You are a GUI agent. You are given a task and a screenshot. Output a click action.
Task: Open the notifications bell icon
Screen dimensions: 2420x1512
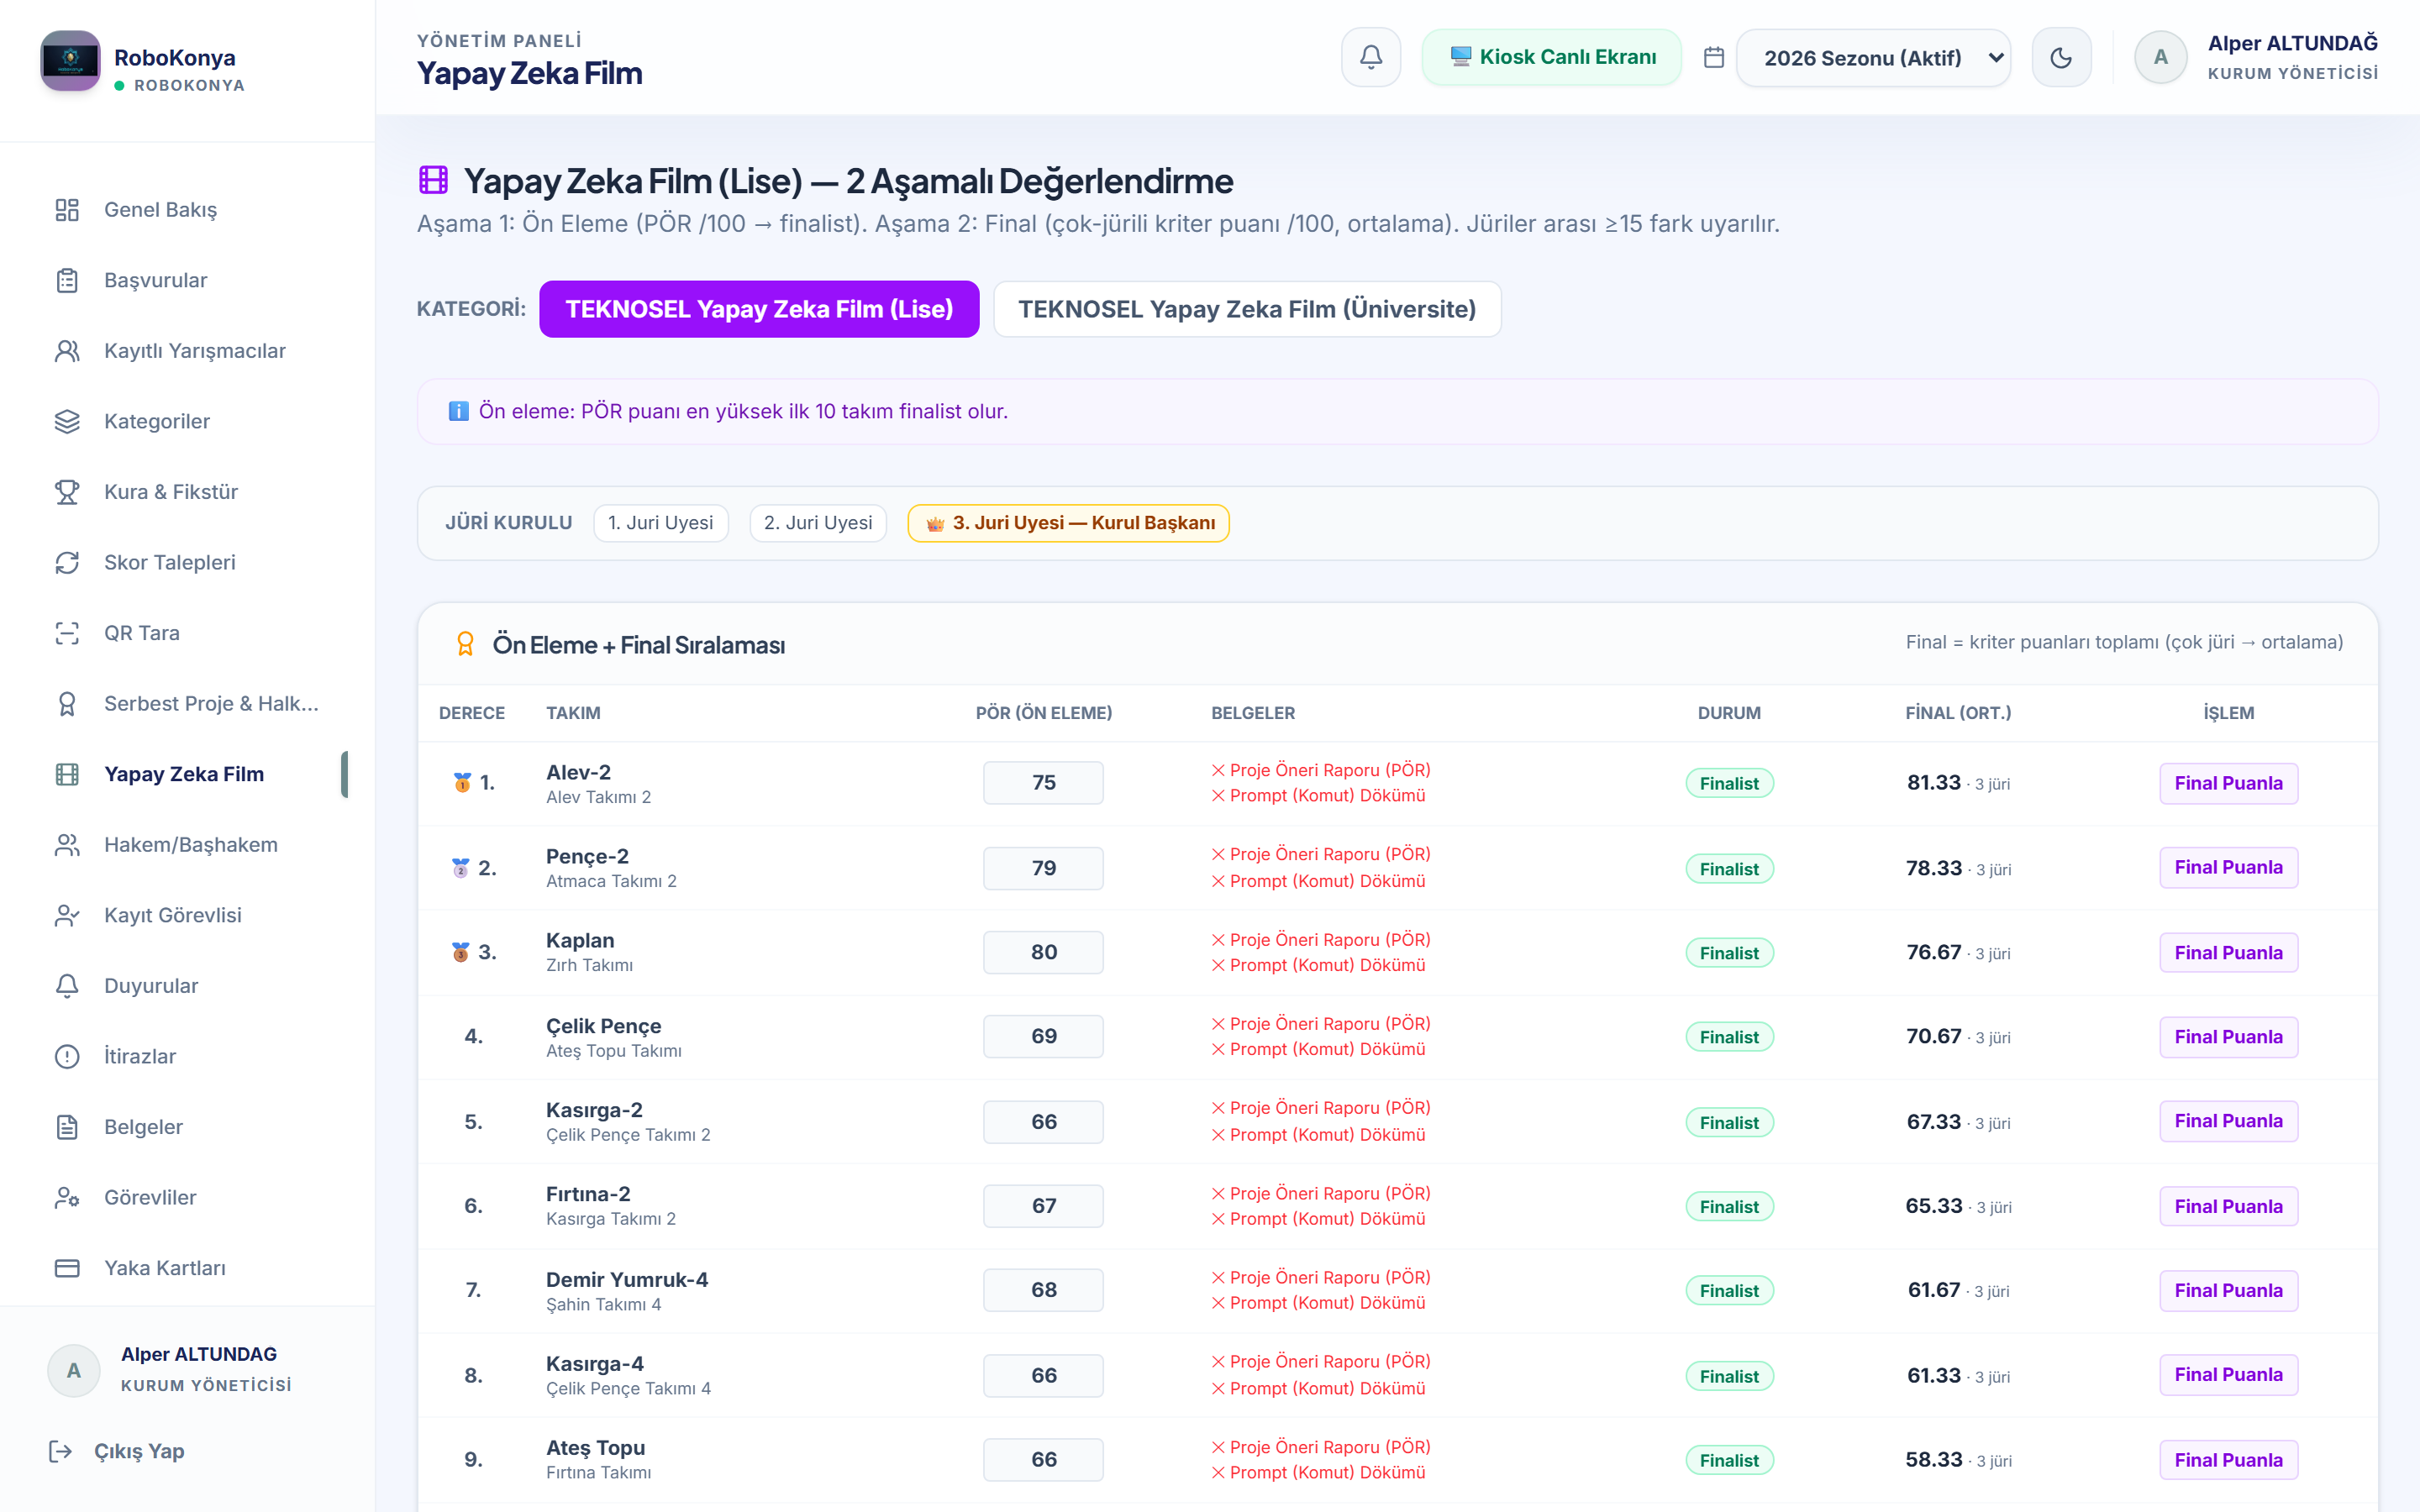tap(1371, 58)
